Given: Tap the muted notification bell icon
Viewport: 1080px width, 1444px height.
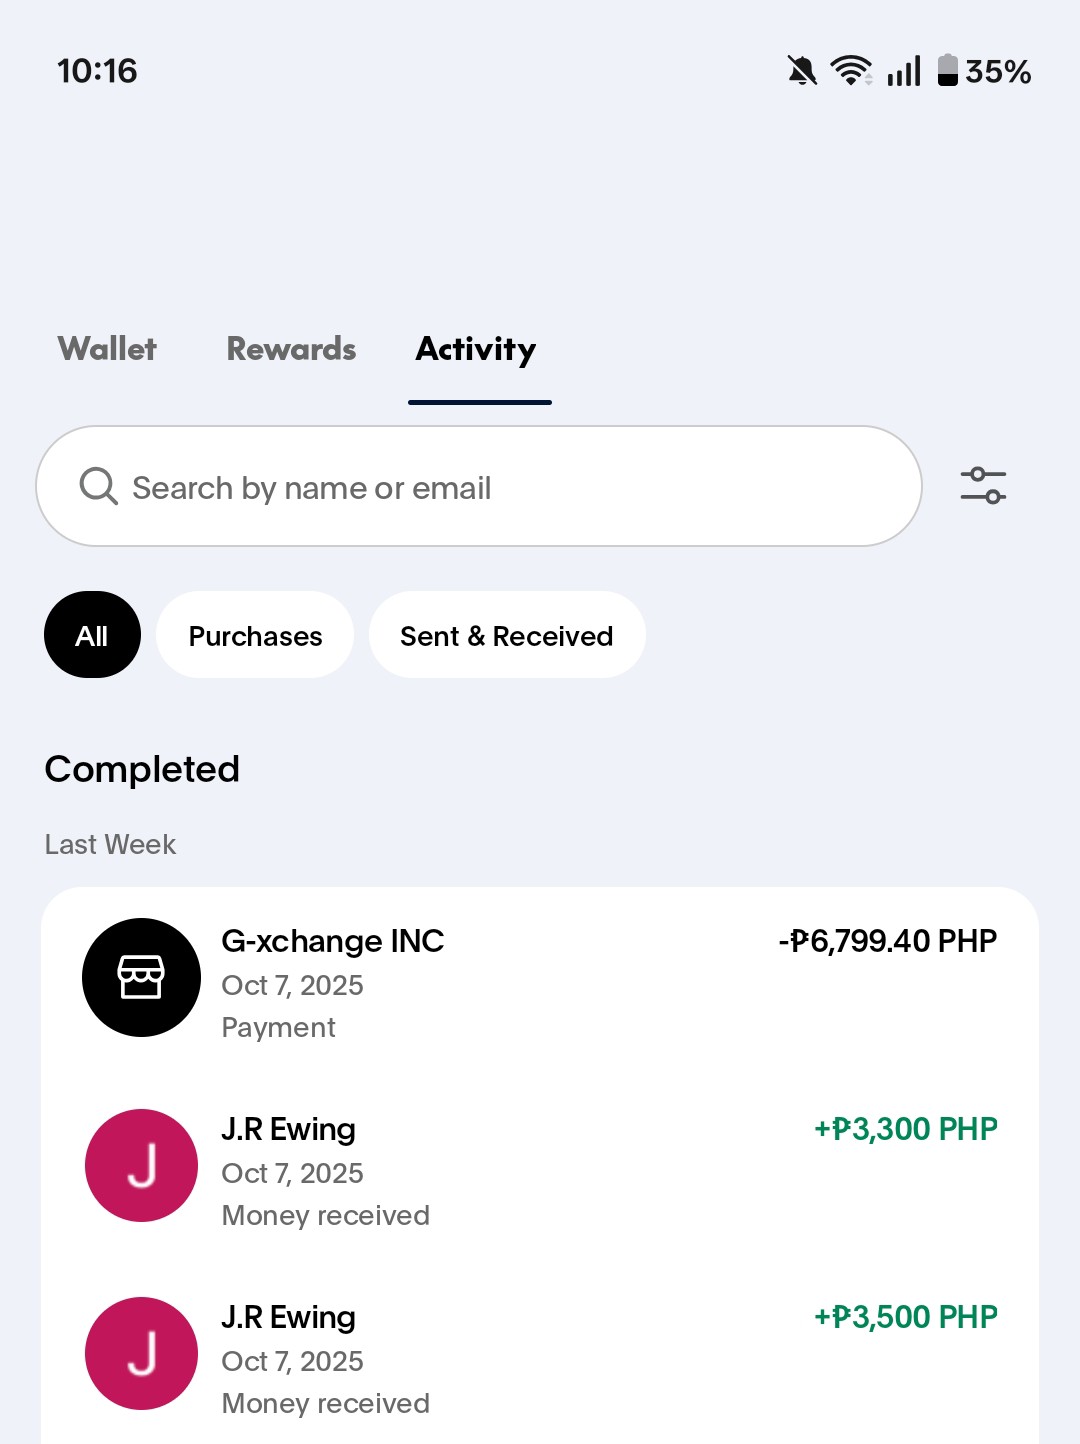Looking at the screenshot, I should [801, 71].
